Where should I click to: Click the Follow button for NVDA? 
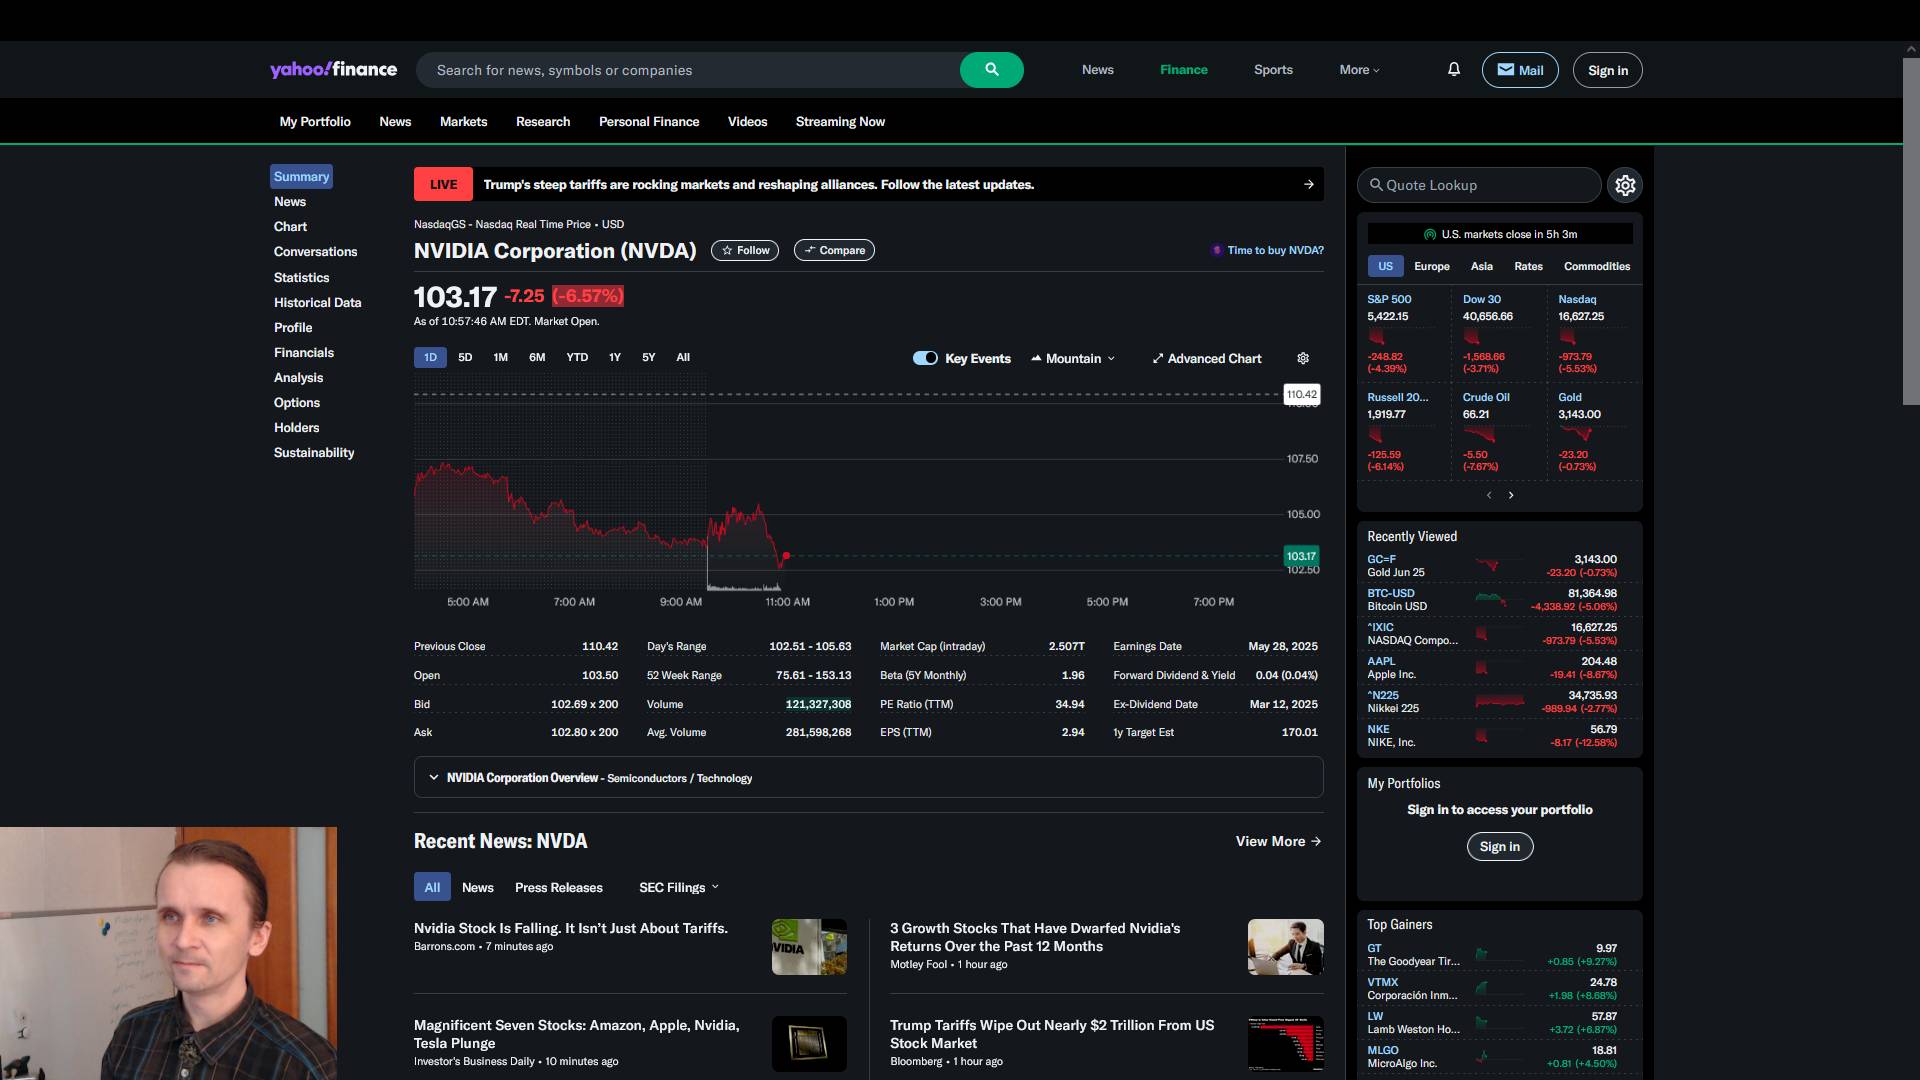tap(745, 250)
